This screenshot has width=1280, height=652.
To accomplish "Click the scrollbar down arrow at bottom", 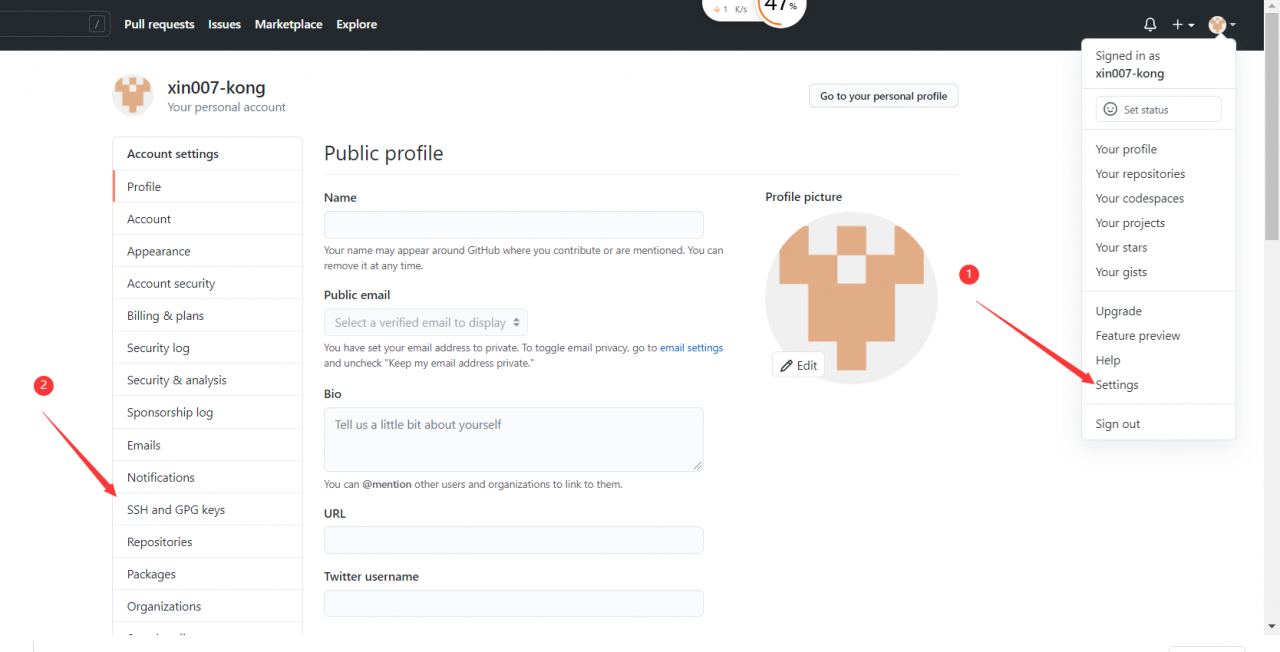I will [x=1271, y=627].
